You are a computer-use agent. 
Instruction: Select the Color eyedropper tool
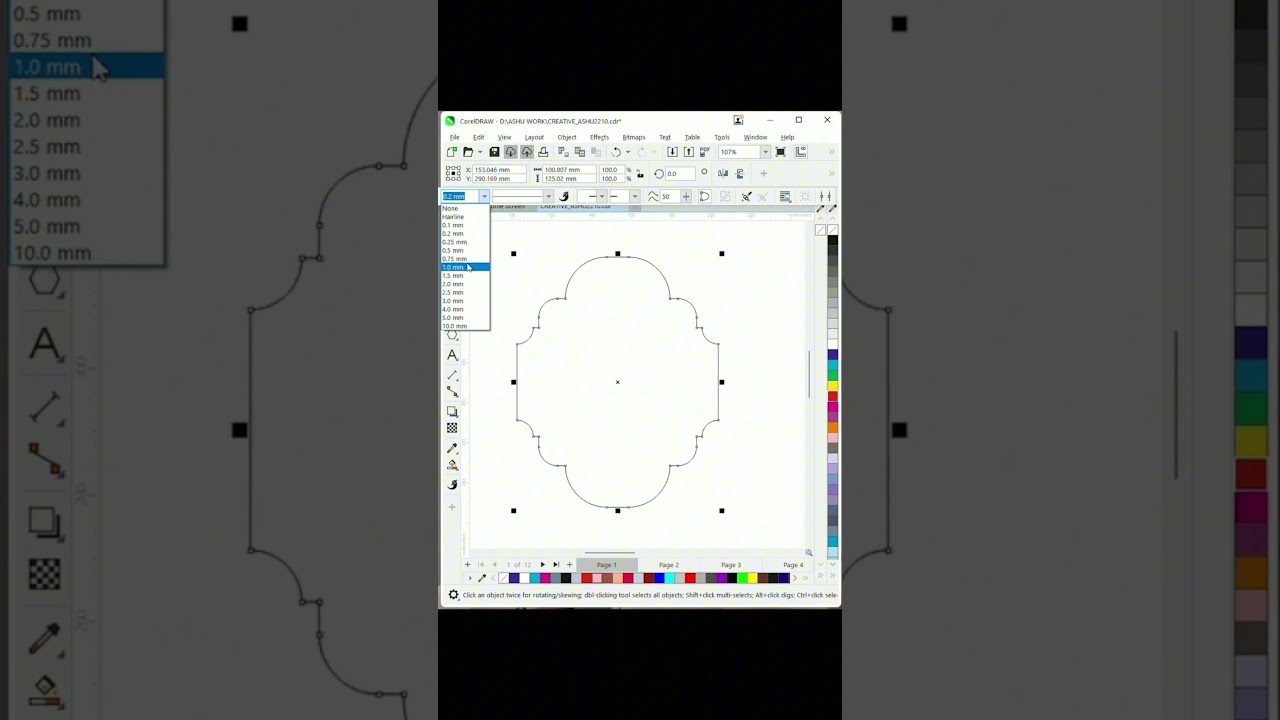click(452, 448)
